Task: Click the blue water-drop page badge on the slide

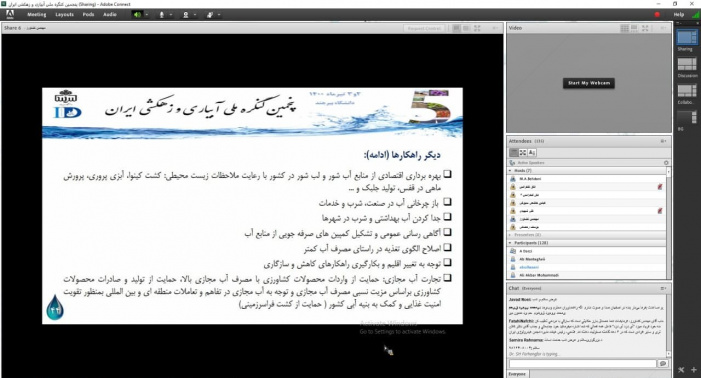Action: point(55,307)
